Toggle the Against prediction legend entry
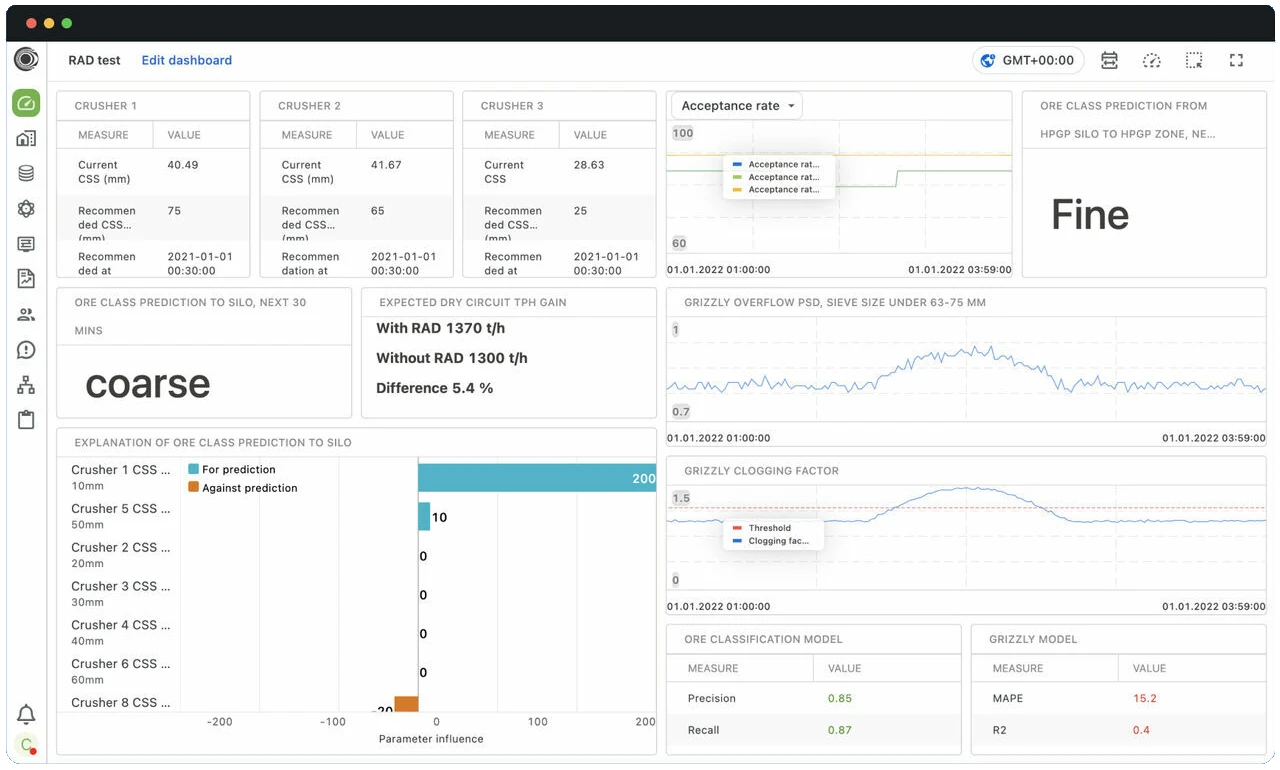The image size is (1280, 770). tap(243, 488)
